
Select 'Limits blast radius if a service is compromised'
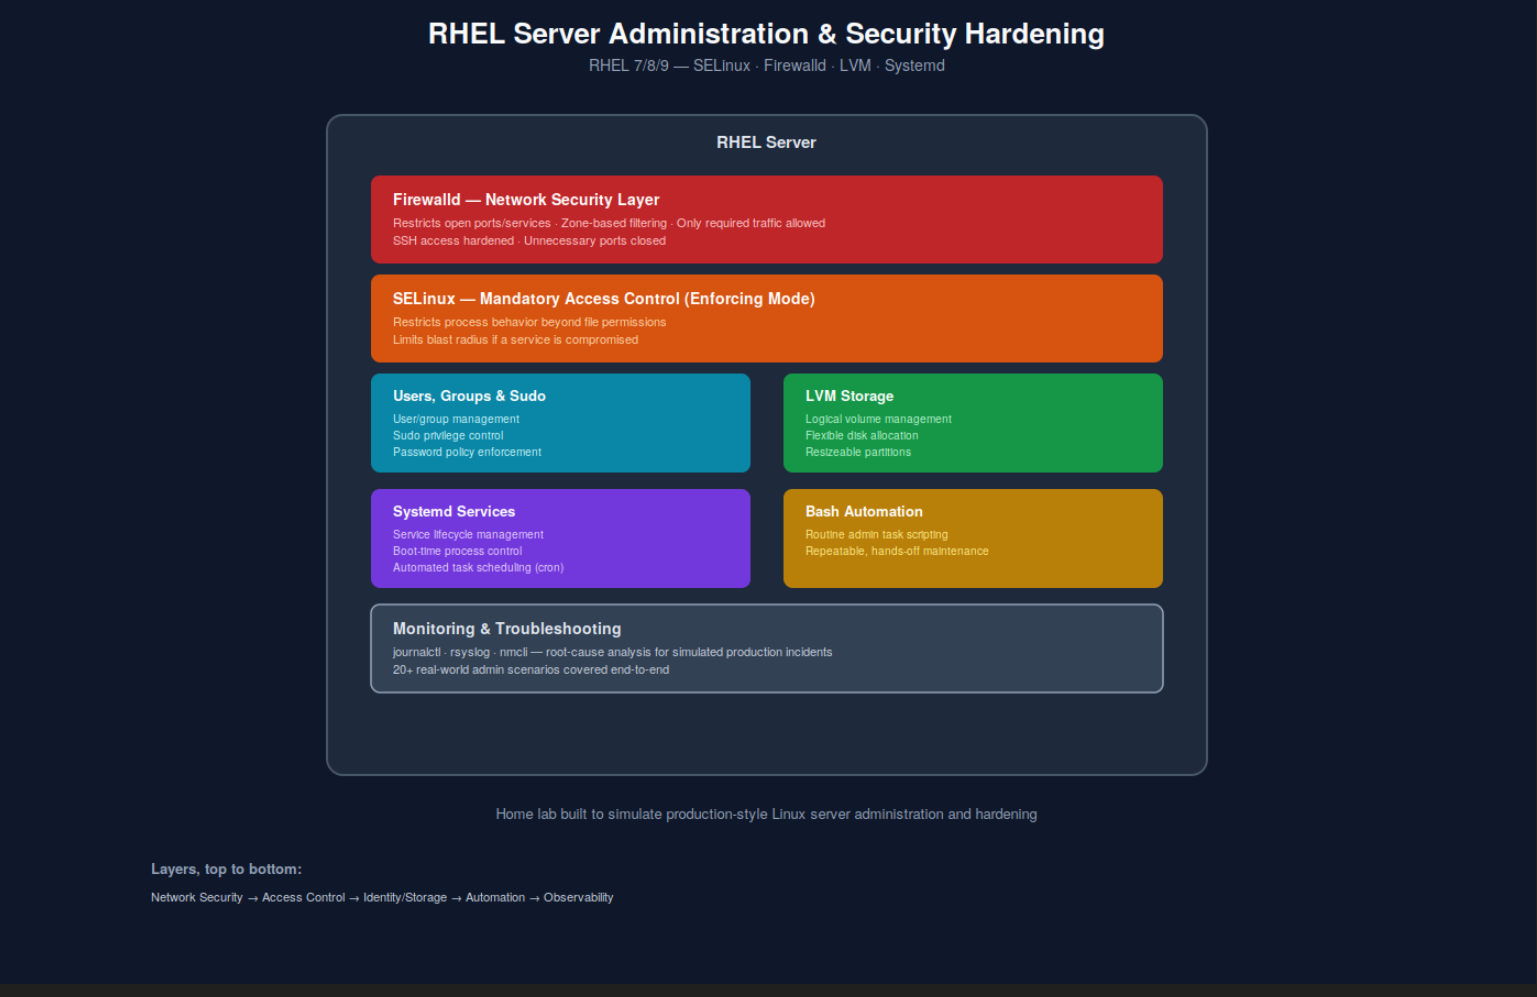click(515, 340)
